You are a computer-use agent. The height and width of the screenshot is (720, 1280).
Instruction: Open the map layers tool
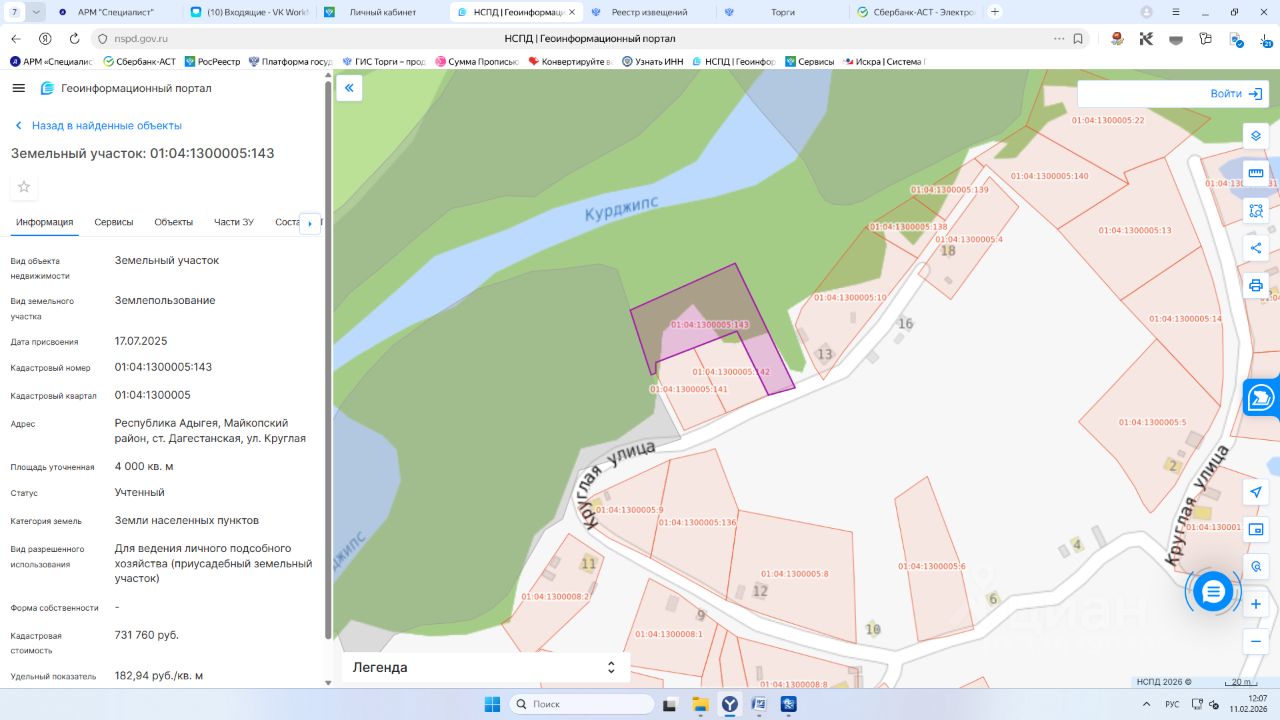click(1256, 136)
